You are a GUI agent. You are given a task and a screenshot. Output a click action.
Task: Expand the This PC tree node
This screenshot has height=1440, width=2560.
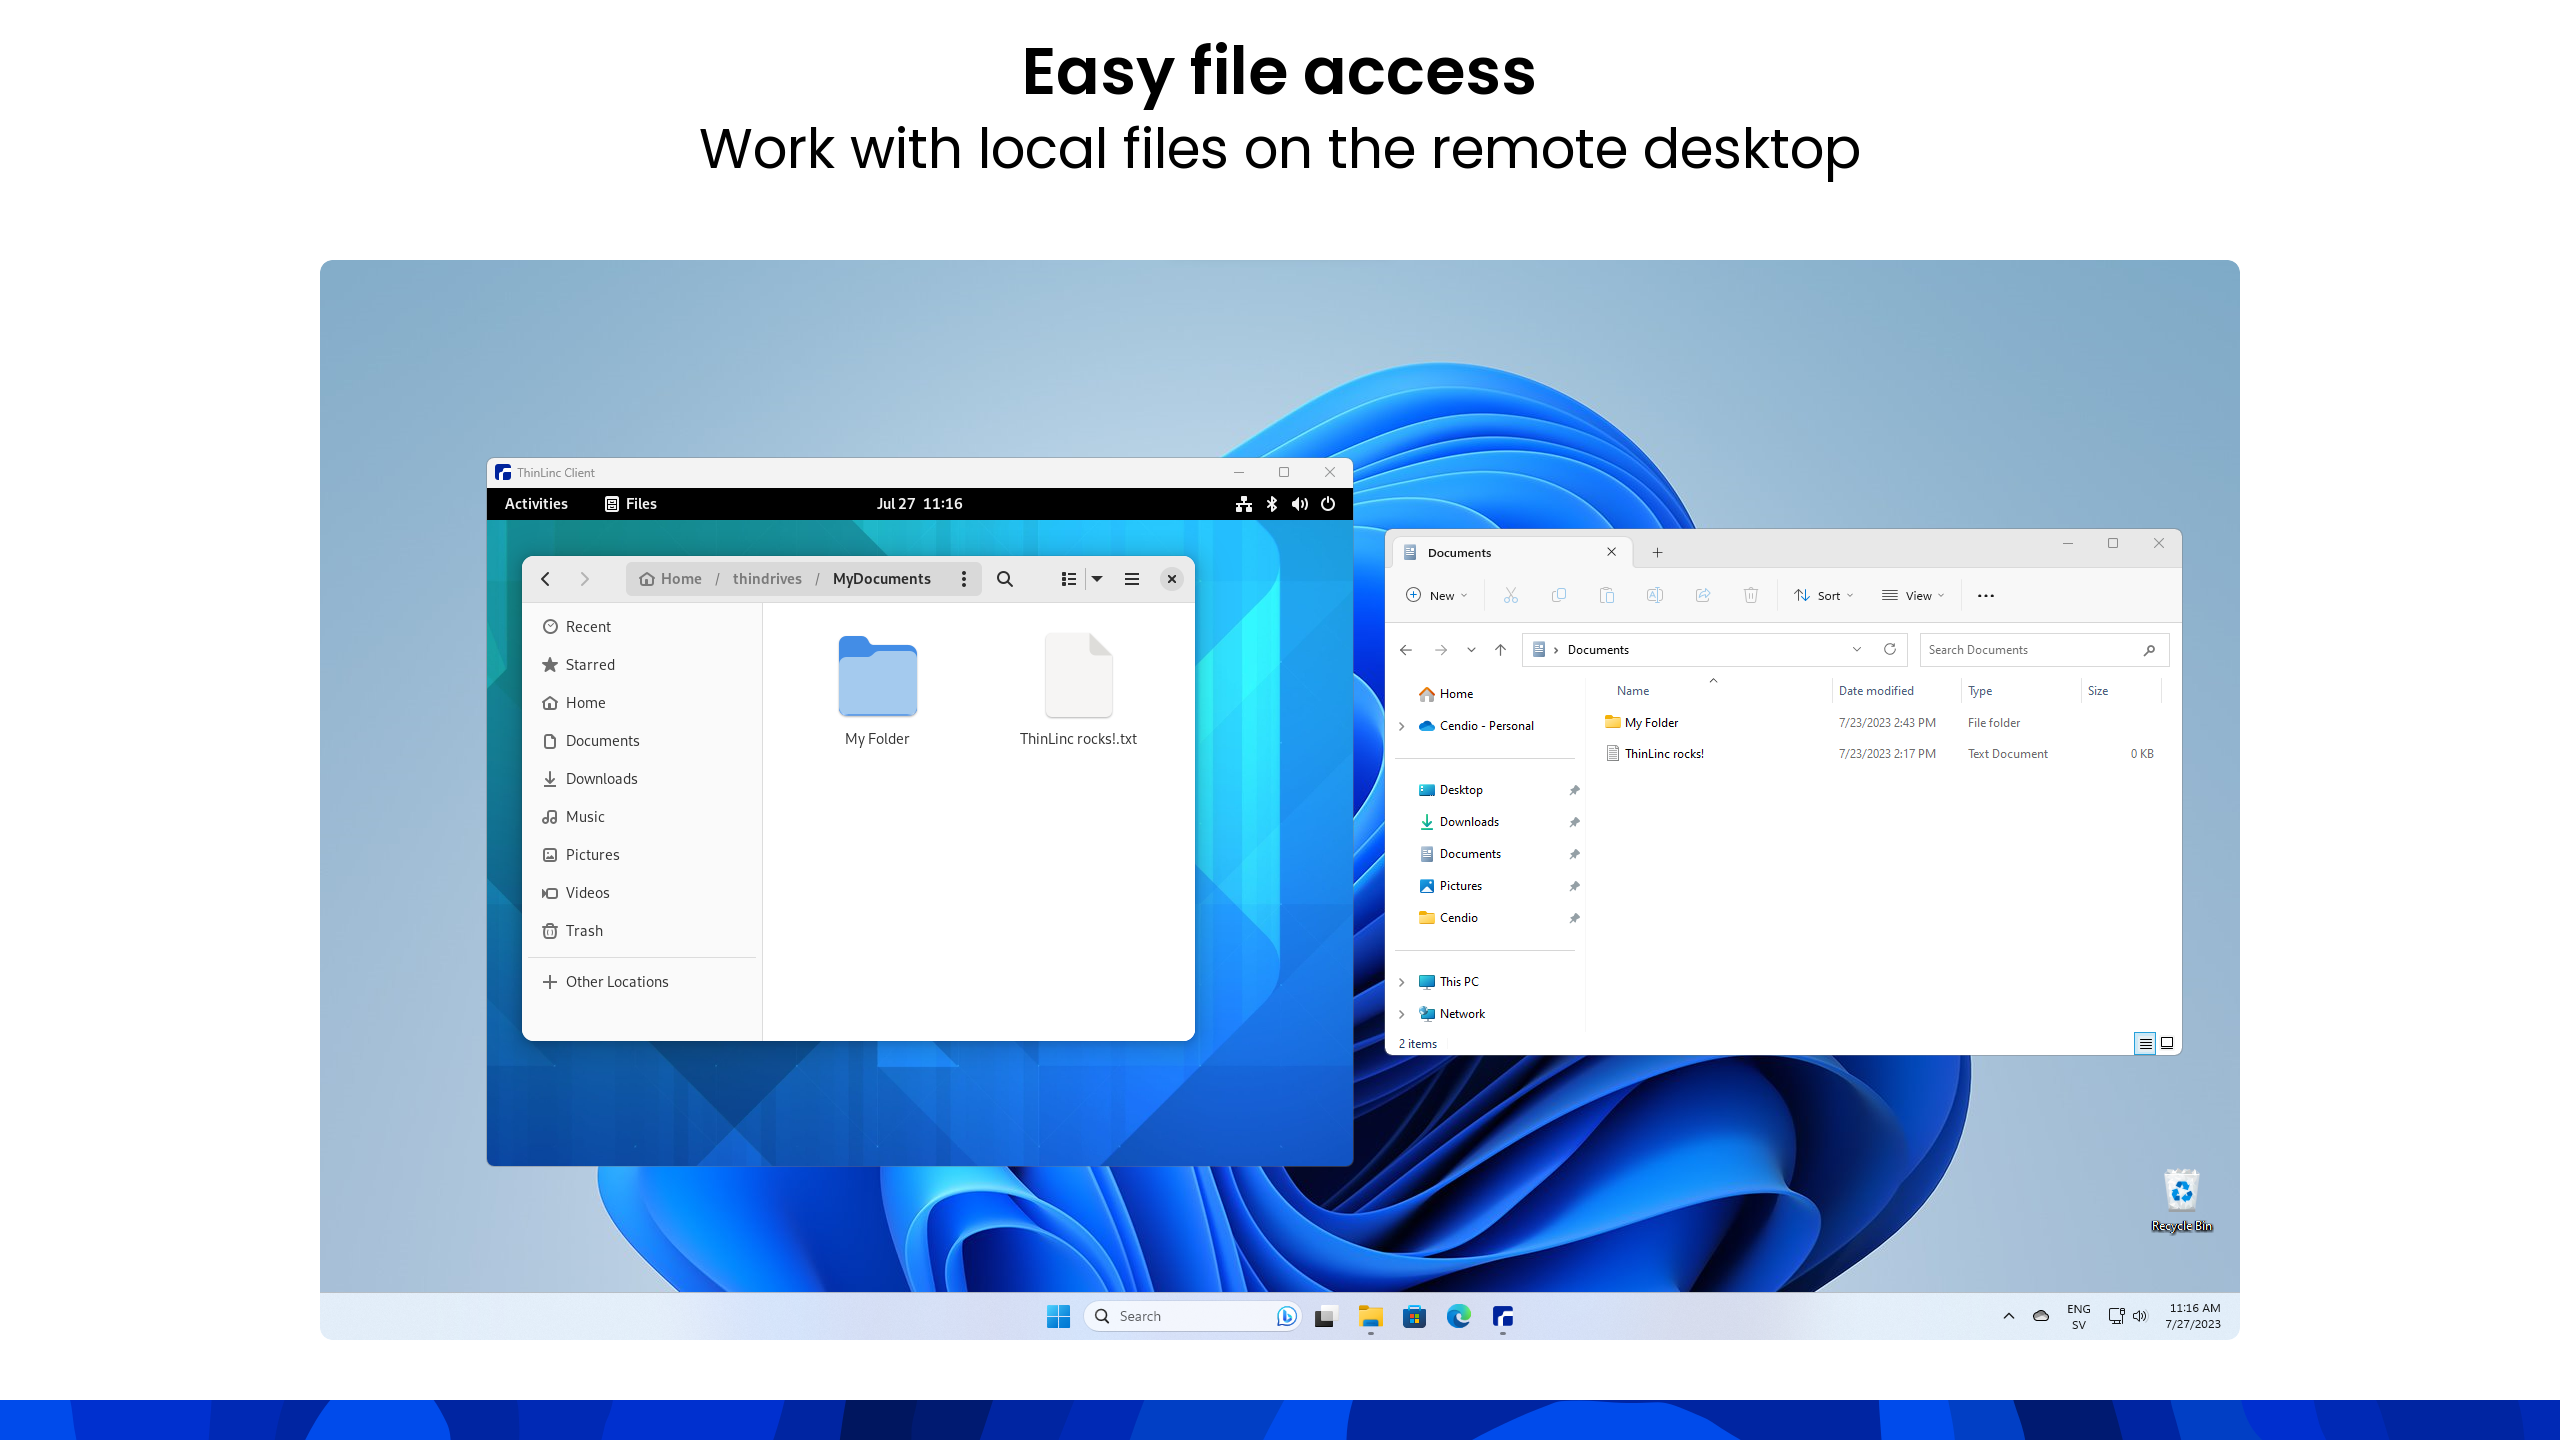(1402, 982)
